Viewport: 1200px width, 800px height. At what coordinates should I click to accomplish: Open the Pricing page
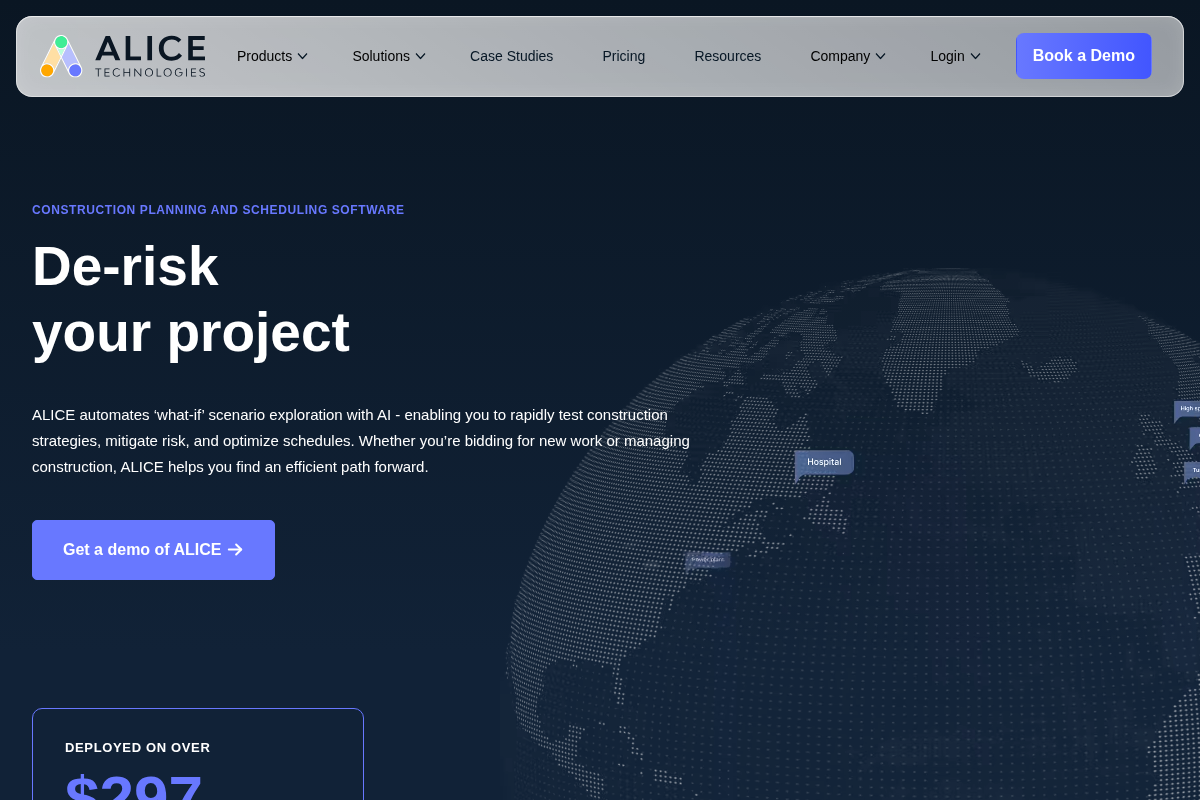[x=623, y=56]
